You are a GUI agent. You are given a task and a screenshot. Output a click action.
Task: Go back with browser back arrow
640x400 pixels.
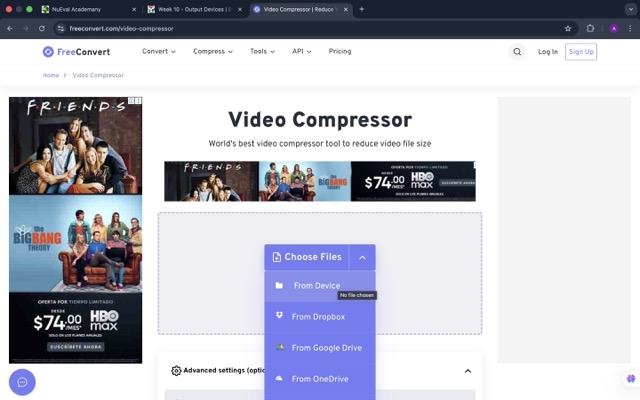click(x=10, y=29)
